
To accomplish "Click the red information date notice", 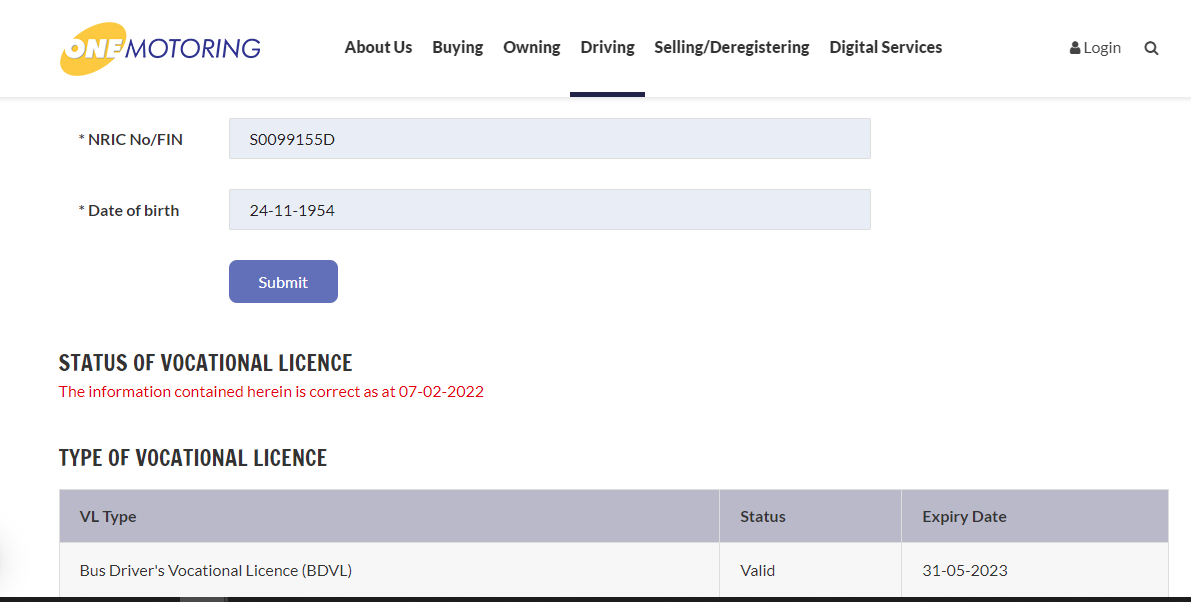I will [x=271, y=392].
